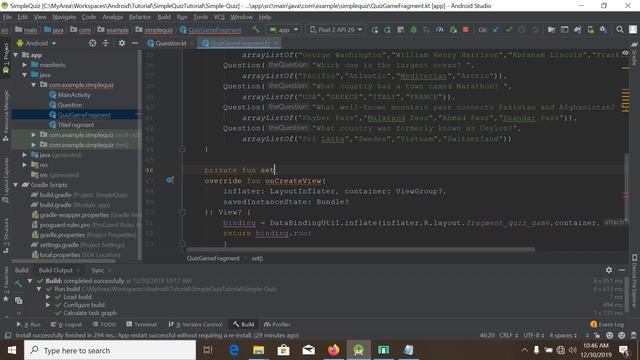
Task: Hide the Project panel with minus icon
Action: point(135,43)
